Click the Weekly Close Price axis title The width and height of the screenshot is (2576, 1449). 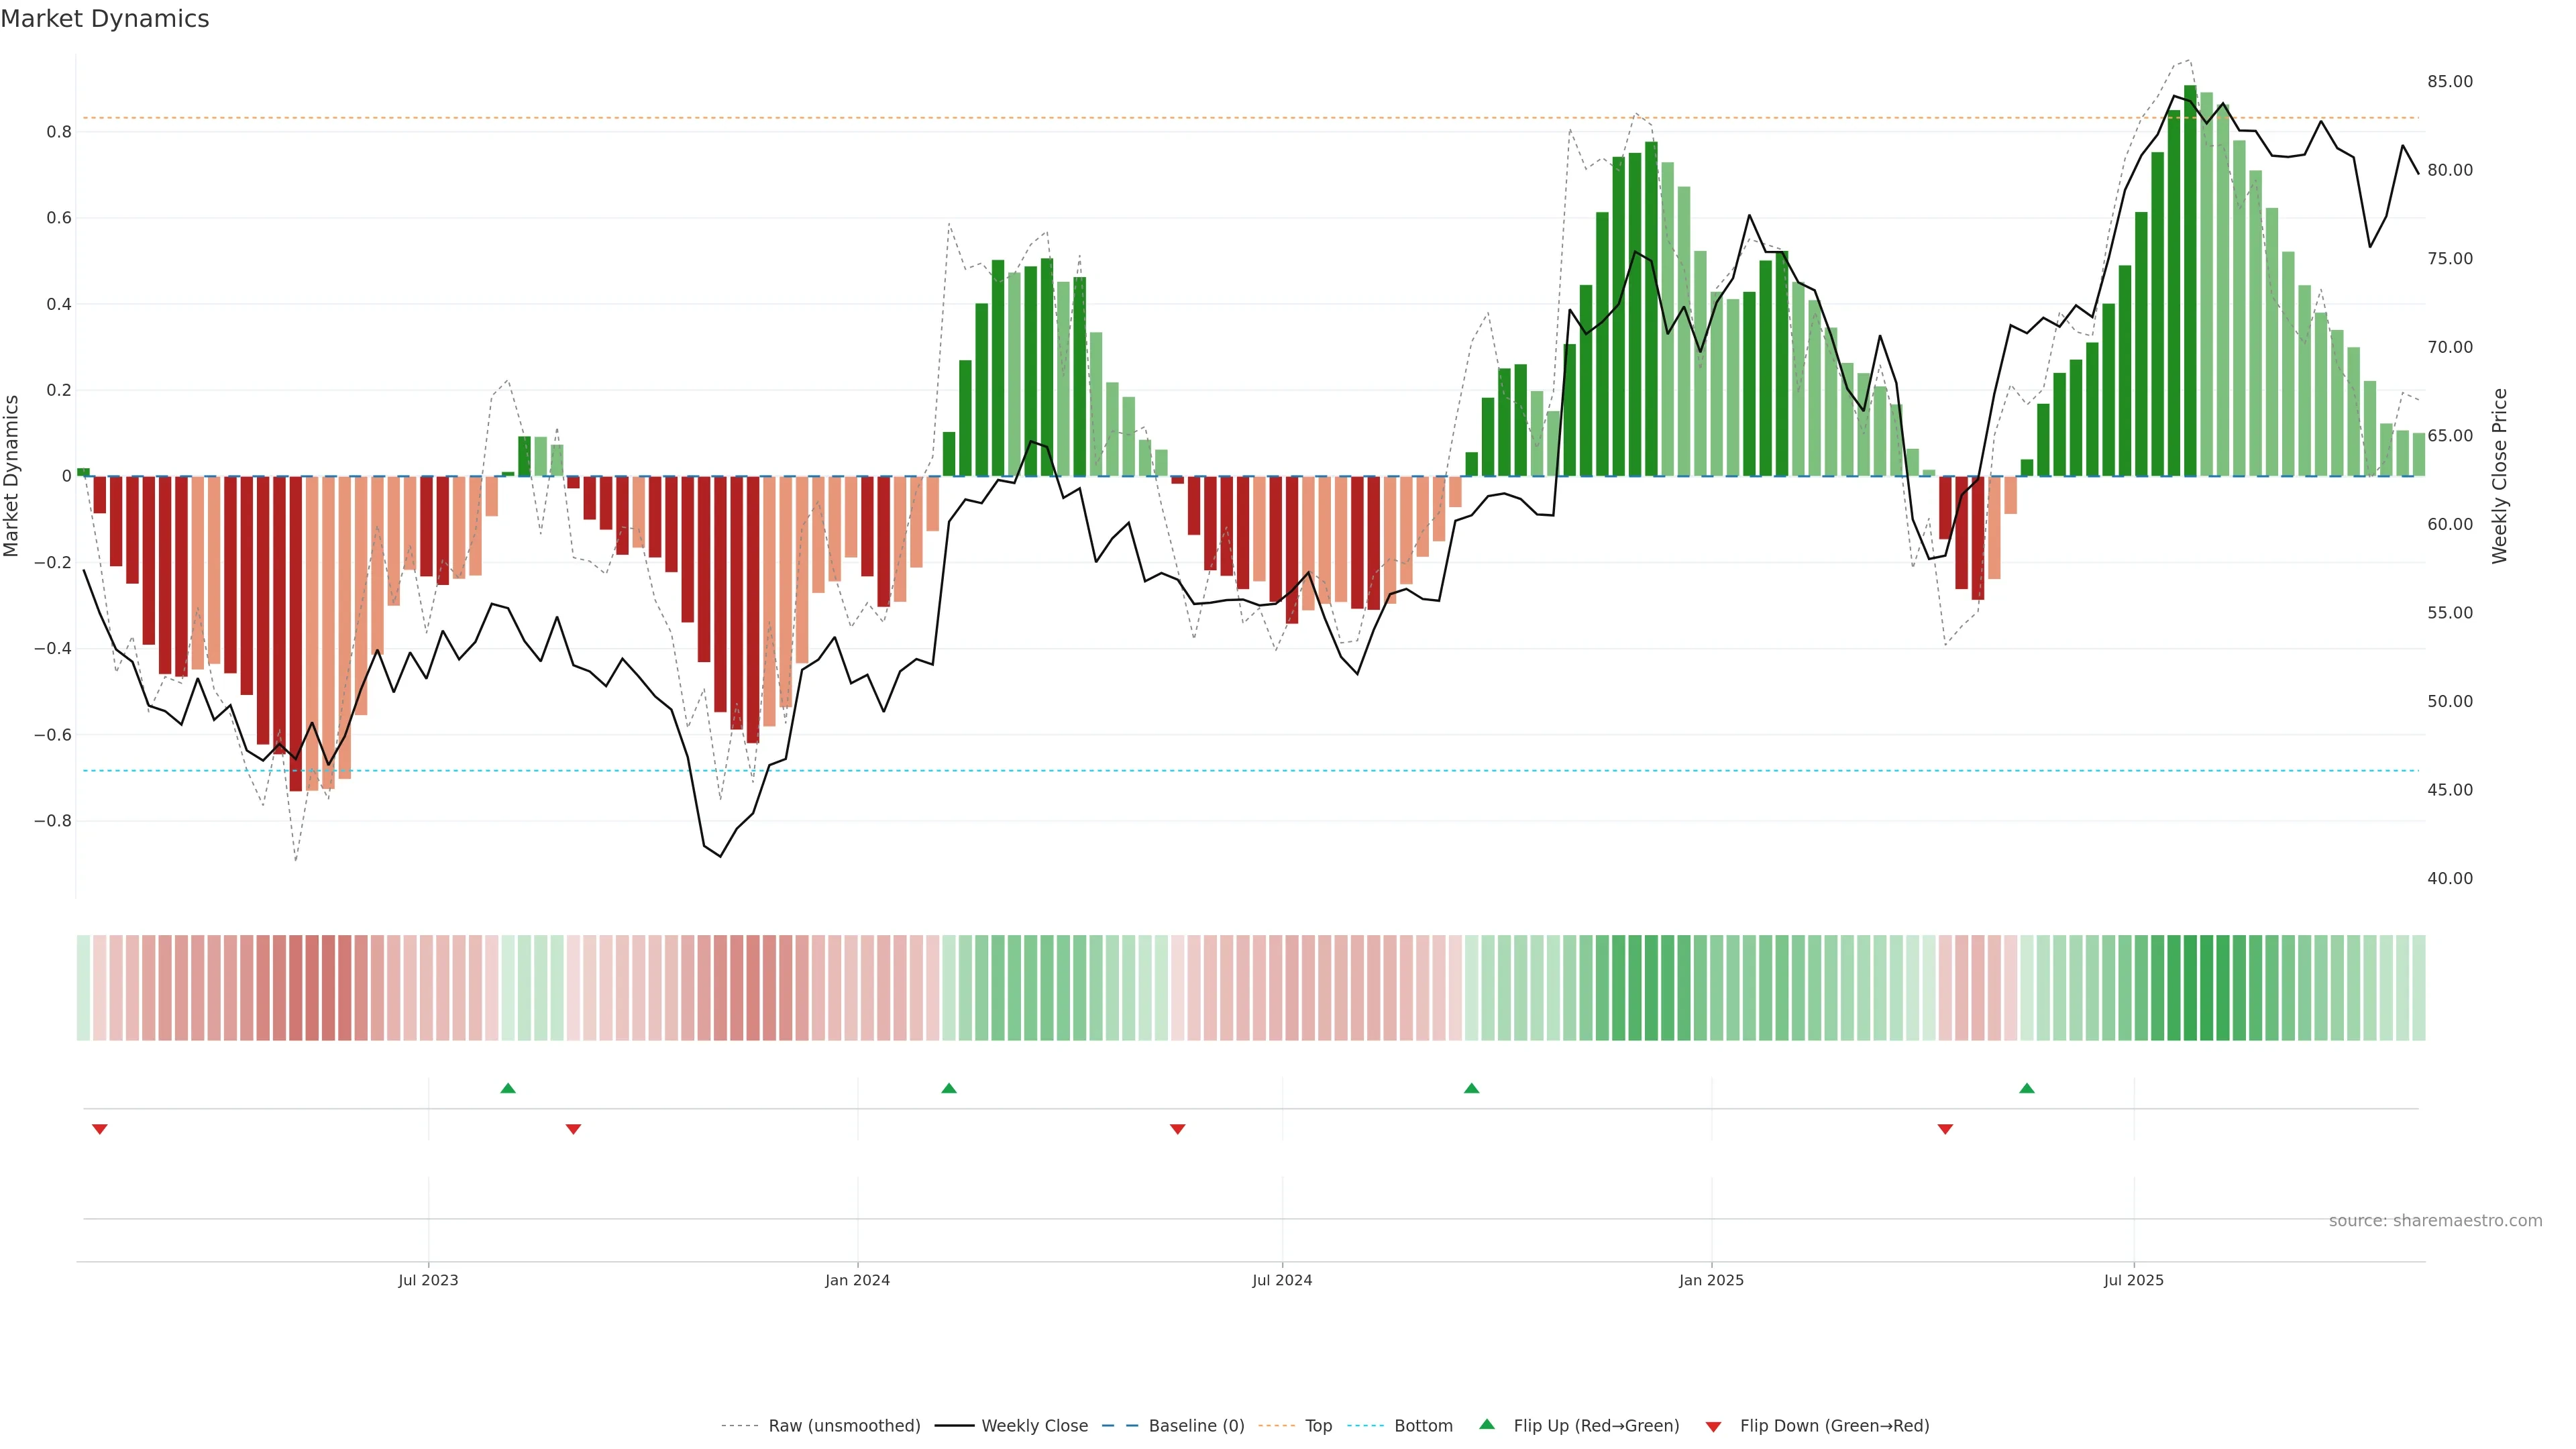pos(2499,476)
